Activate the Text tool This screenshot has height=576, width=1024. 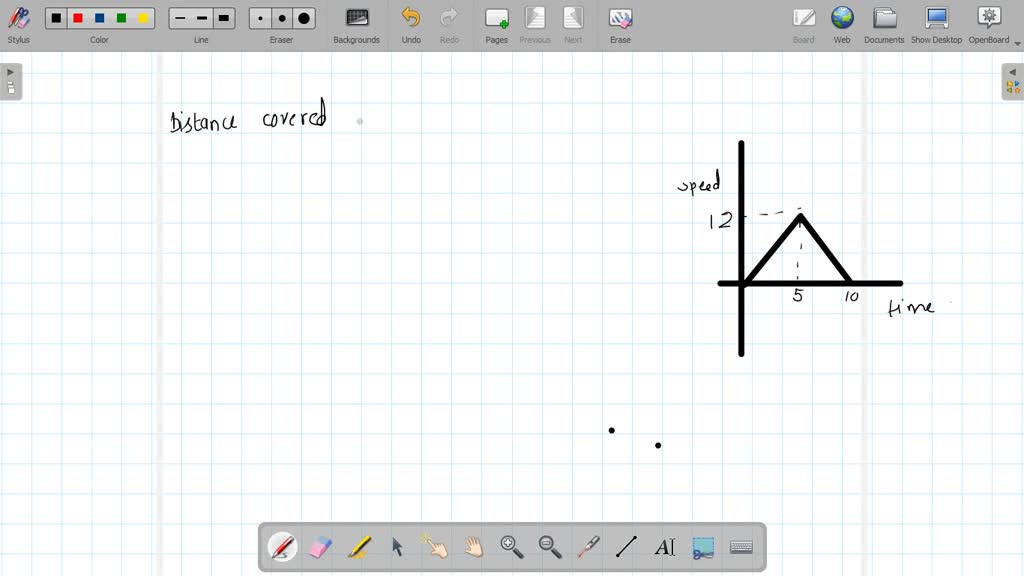[665, 547]
